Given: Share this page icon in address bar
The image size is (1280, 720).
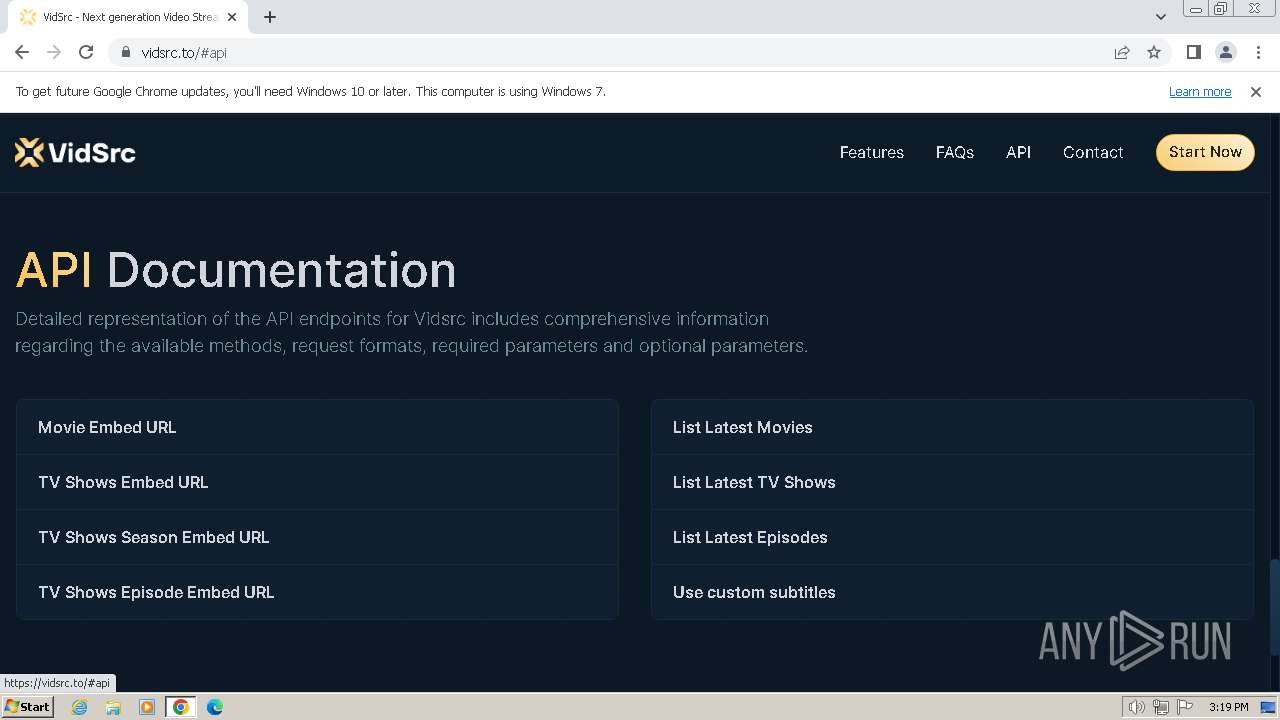Looking at the screenshot, I should (x=1122, y=52).
